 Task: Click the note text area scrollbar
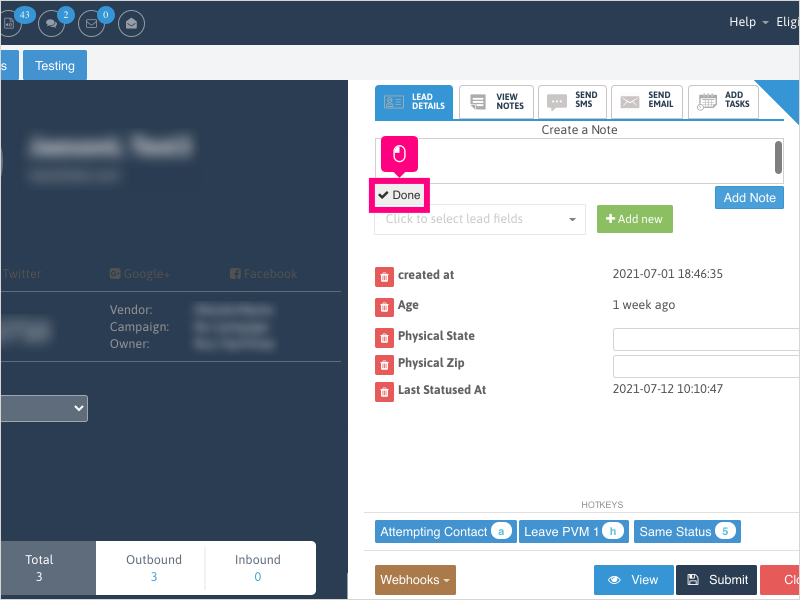tap(778, 157)
